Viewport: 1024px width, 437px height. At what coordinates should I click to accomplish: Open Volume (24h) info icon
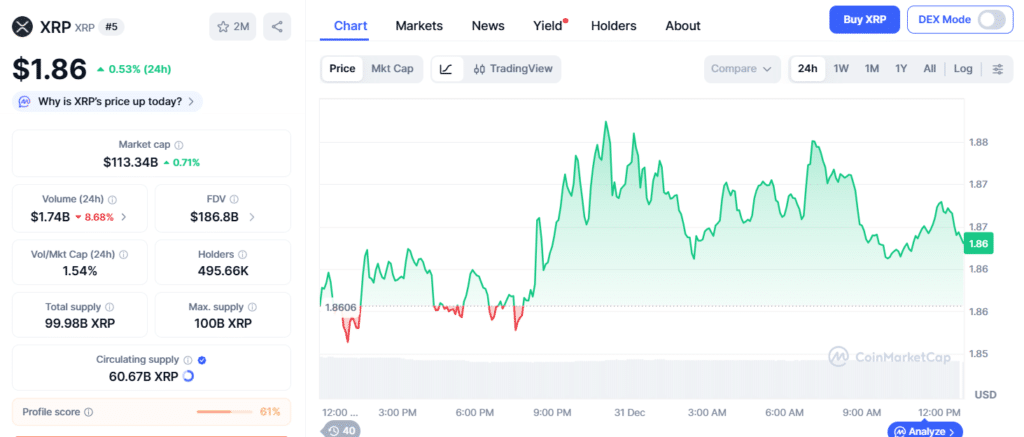(x=112, y=199)
